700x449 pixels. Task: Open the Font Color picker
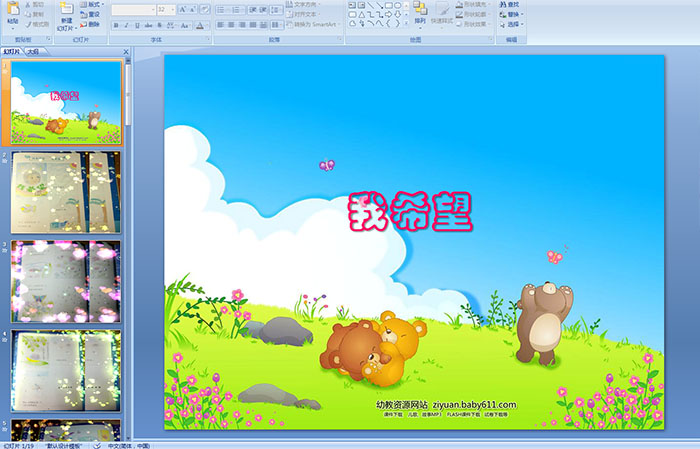pyautogui.click(x=201, y=25)
